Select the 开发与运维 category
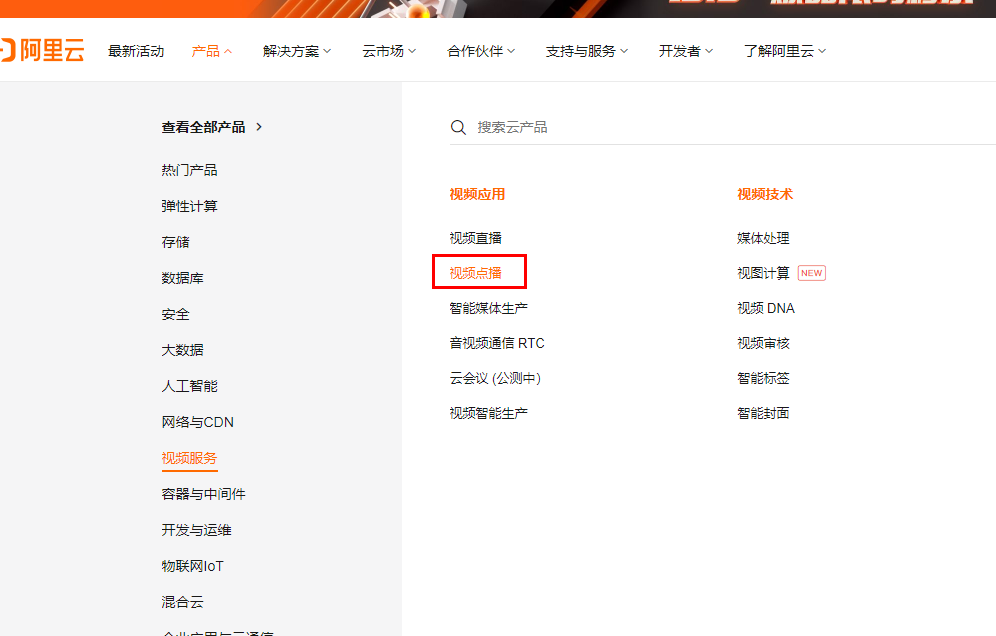 coord(196,530)
